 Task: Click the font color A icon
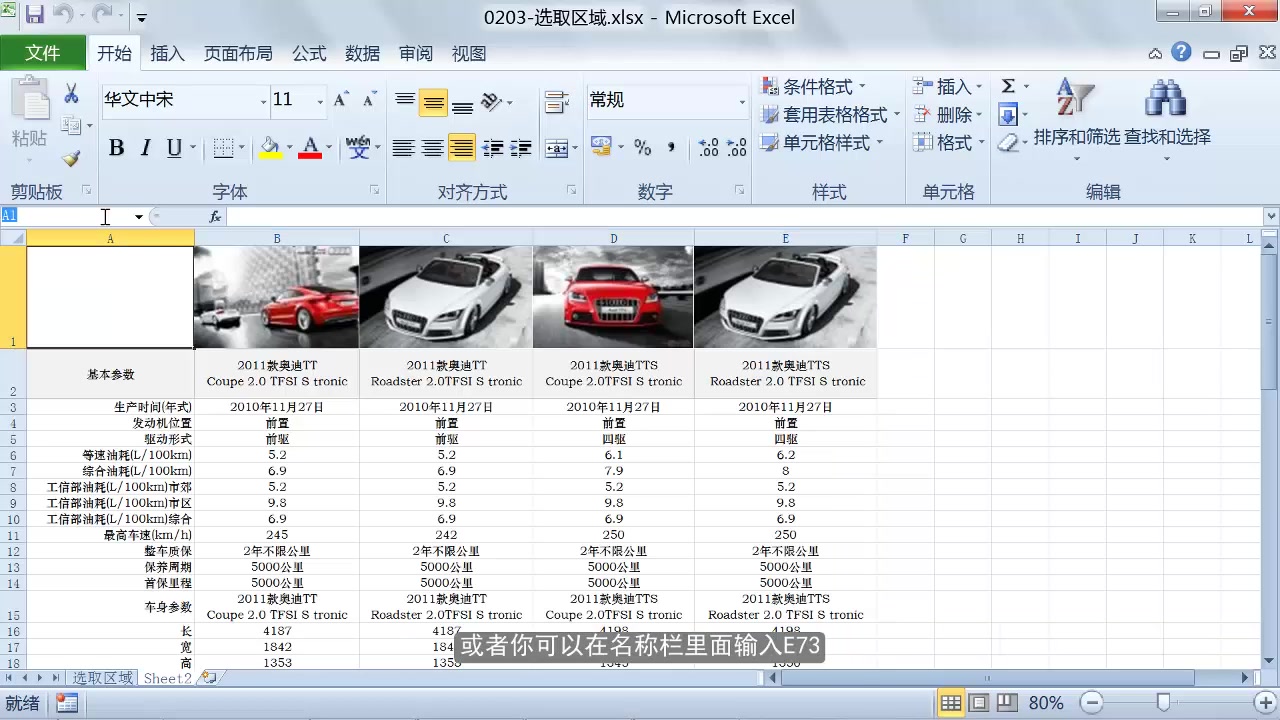(310, 148)
